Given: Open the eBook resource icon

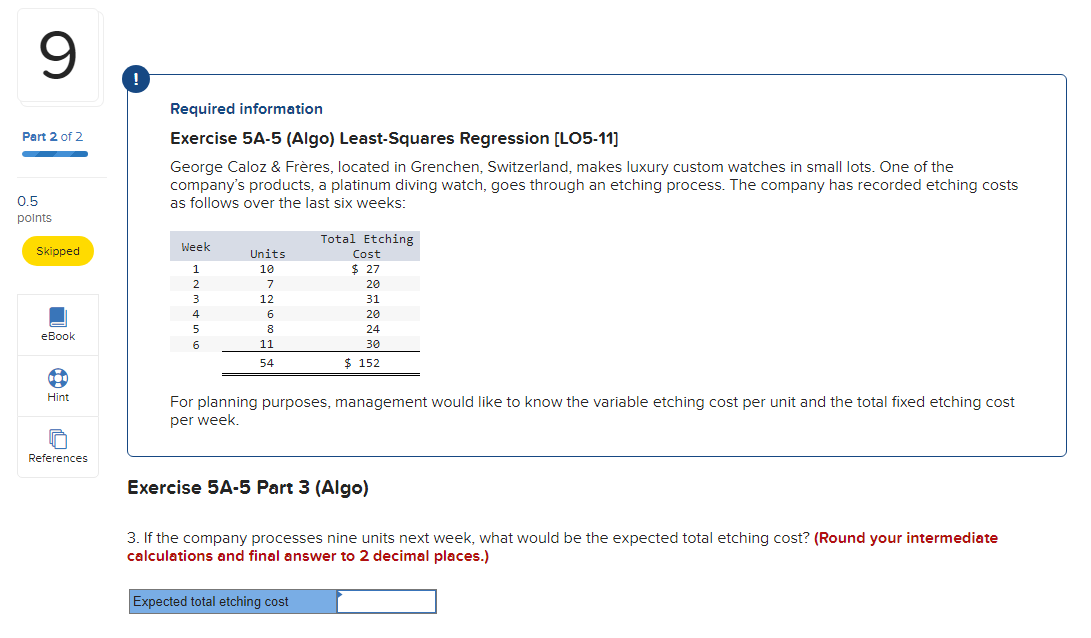Looking at the screenshot, I should tap(58, 317).
